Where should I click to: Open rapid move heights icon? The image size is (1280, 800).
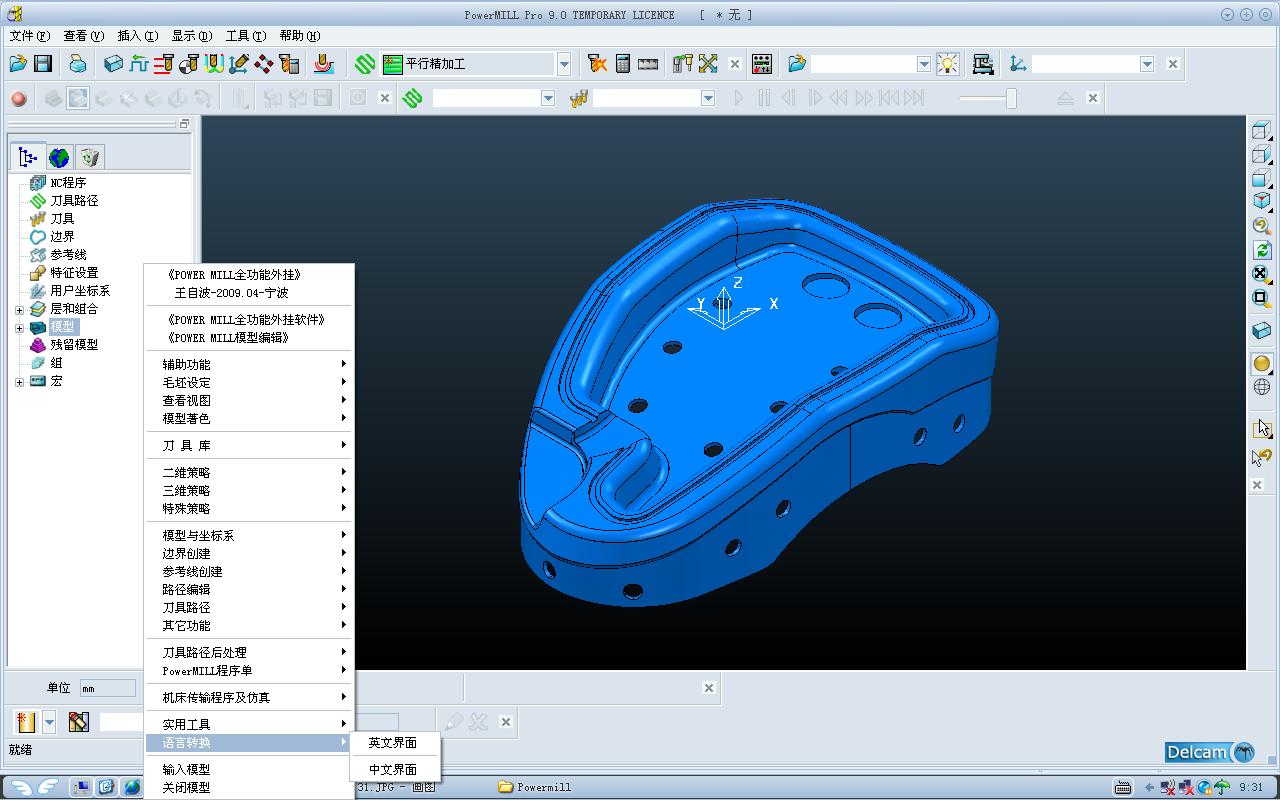tap(164, 64)
